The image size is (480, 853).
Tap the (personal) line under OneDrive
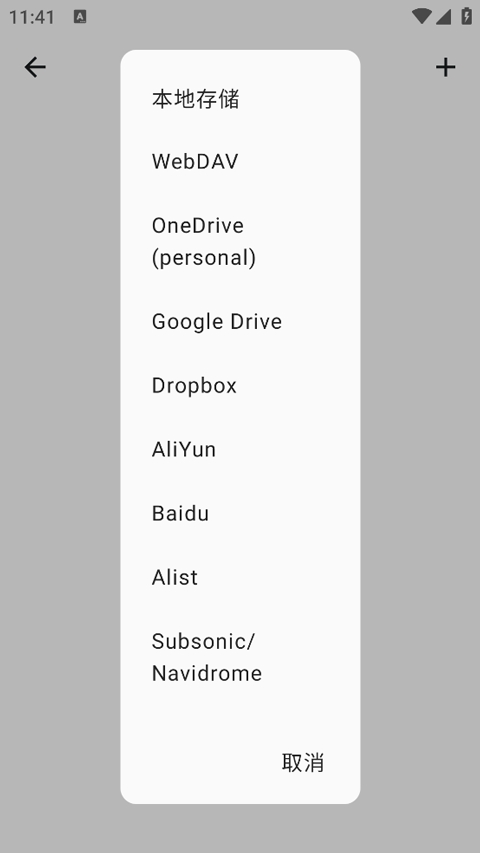coord(204,258)
